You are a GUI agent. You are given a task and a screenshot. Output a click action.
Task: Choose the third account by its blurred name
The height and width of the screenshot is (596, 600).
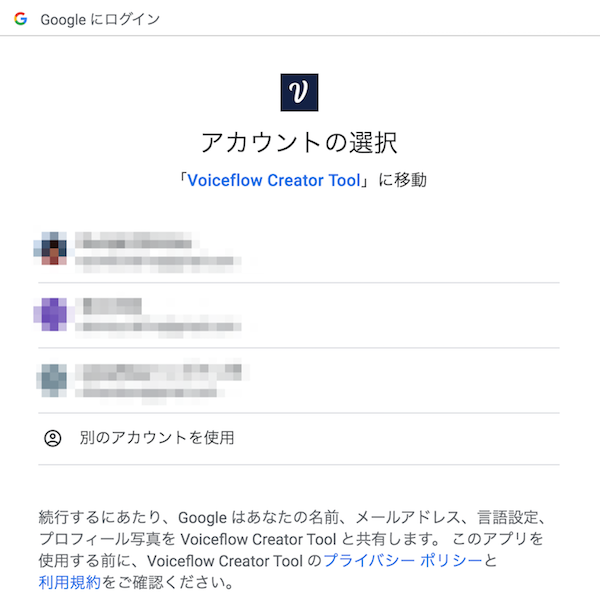162,372
